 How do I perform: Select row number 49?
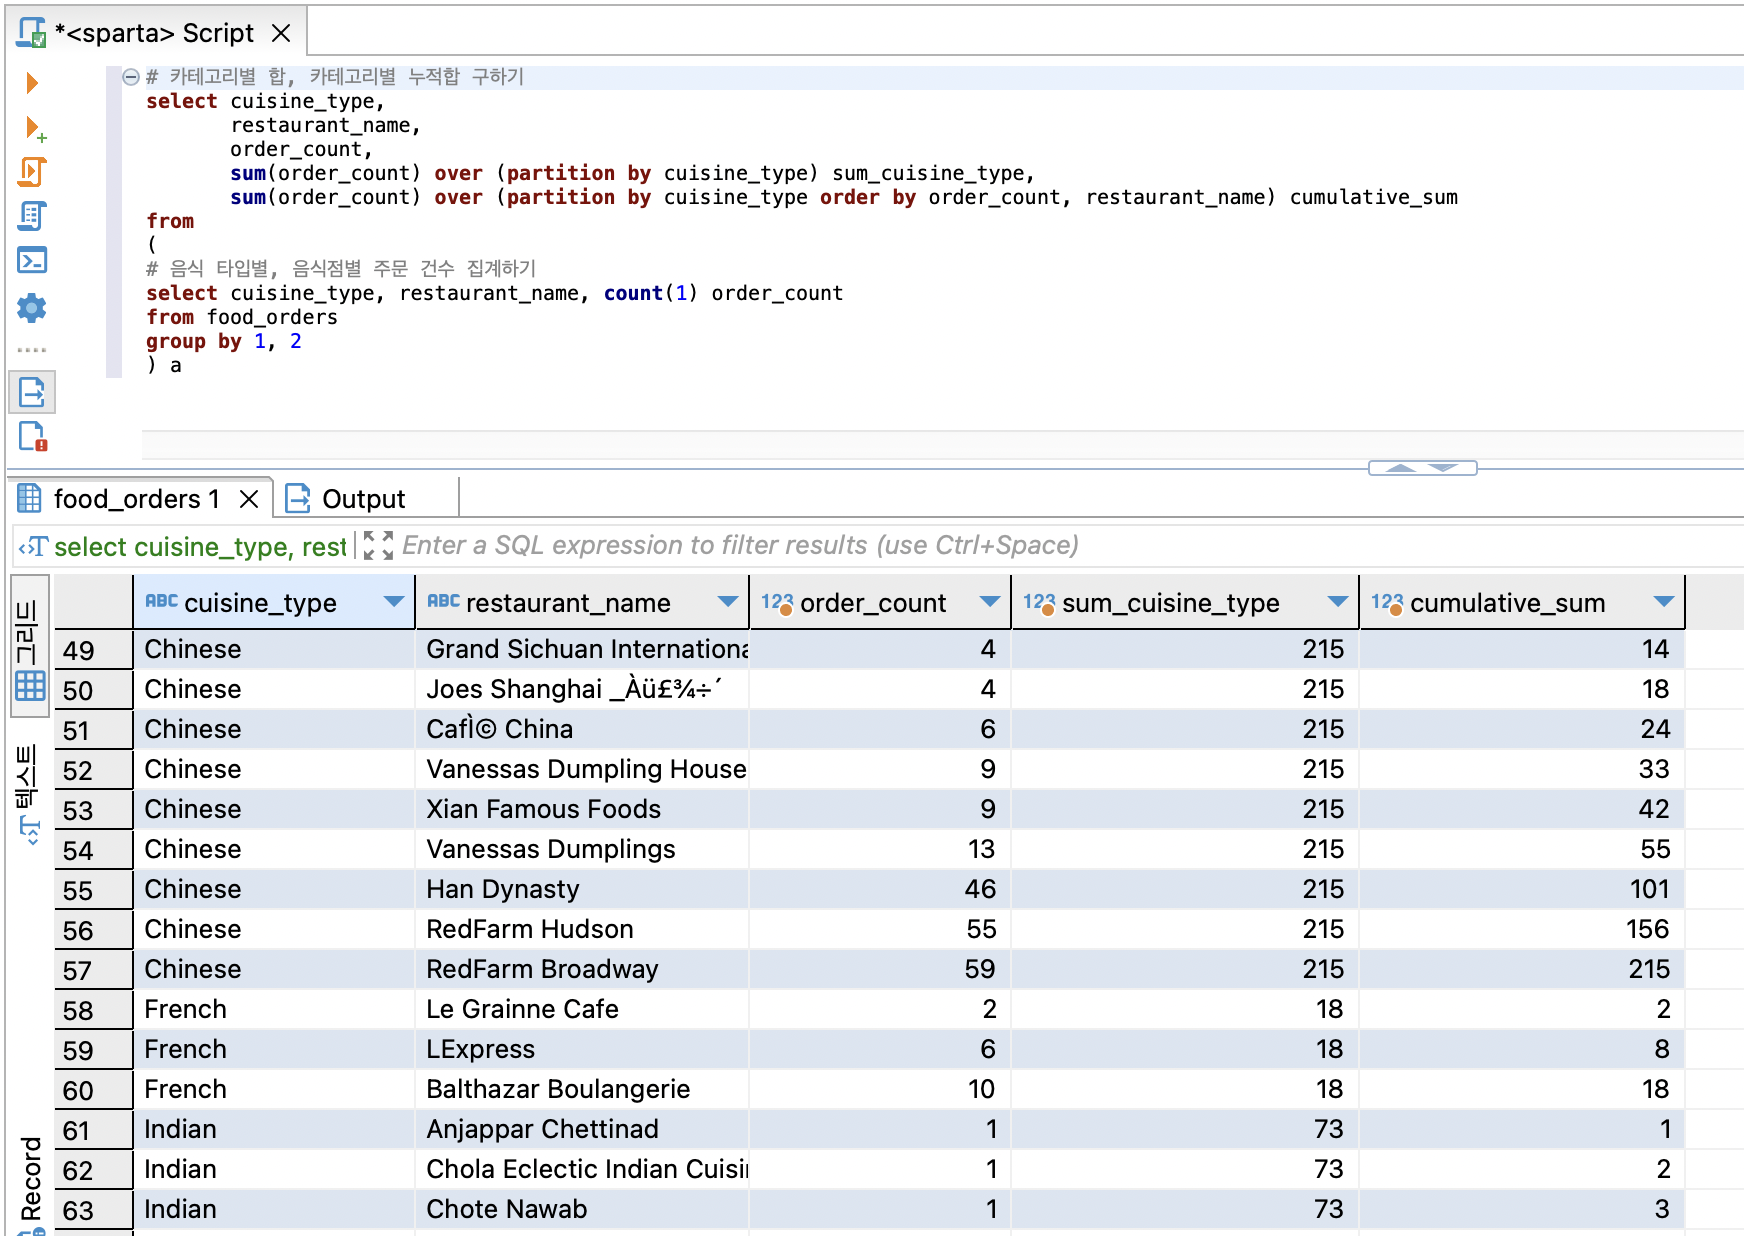point(93,650)
